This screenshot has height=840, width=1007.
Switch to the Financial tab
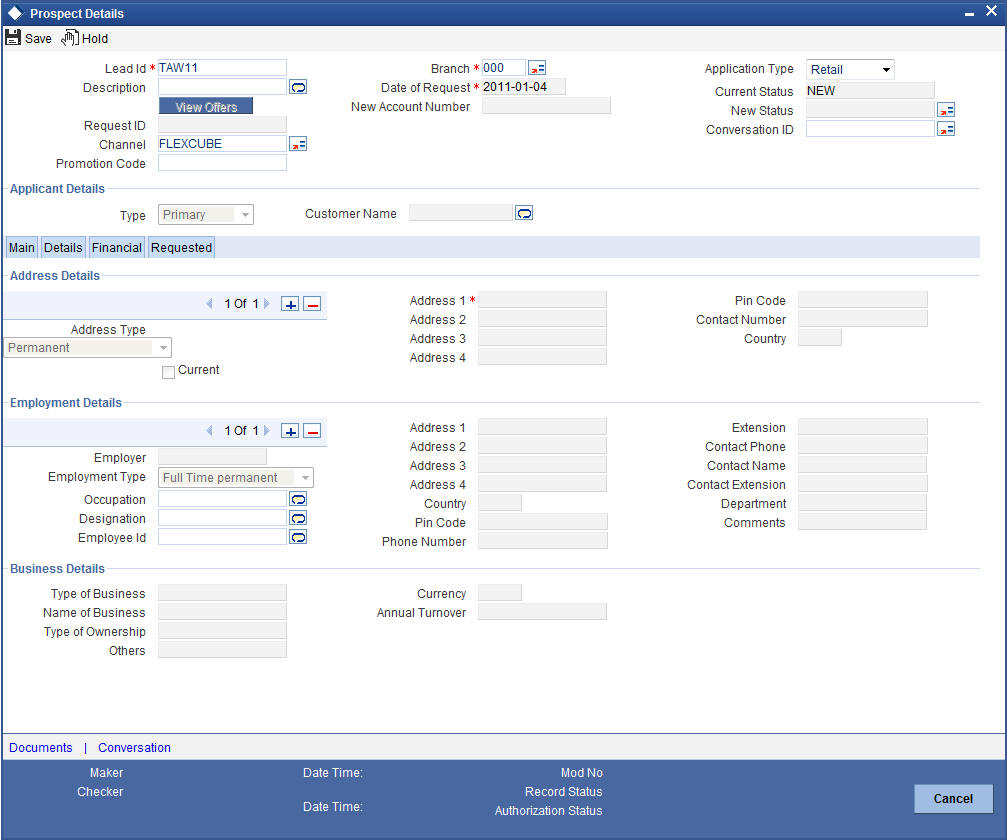117,248
